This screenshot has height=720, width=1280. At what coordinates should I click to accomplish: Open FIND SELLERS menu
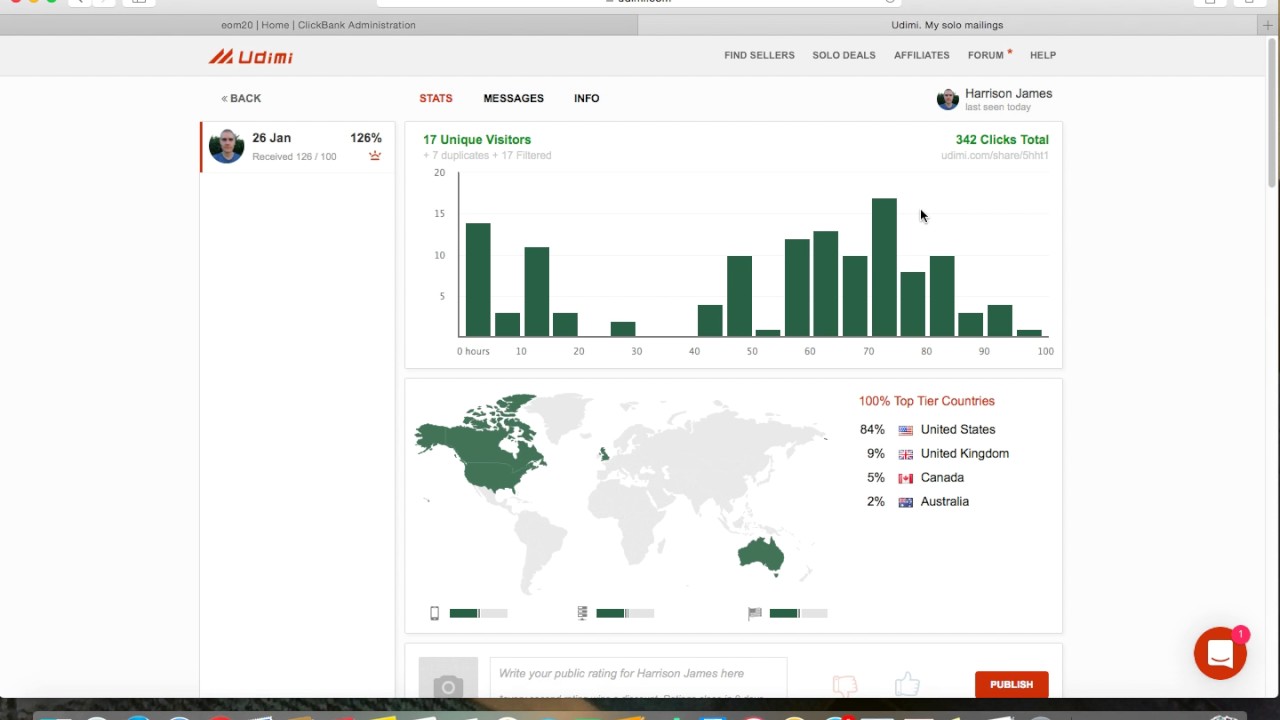(x=759, y=55)
